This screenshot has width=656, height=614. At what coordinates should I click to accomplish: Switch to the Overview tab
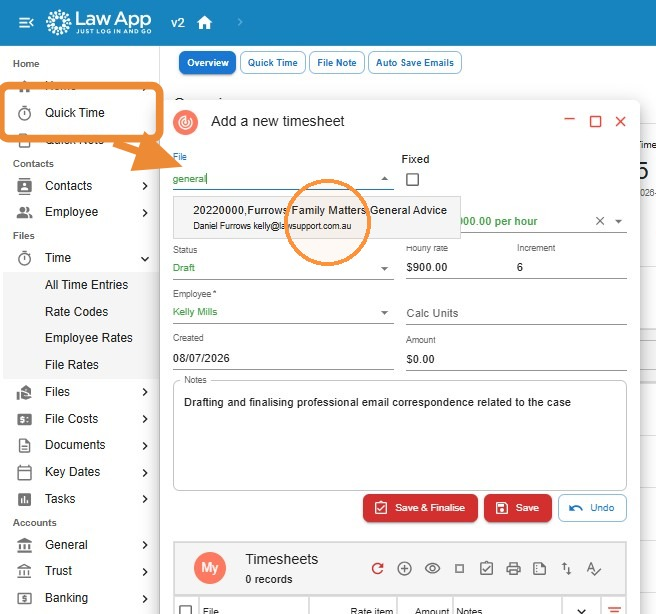(208, 63)
